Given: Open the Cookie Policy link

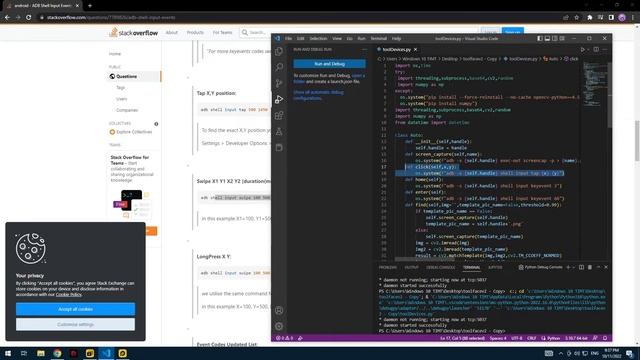Looking at the screenshot, I should click(x=69, y=294).
